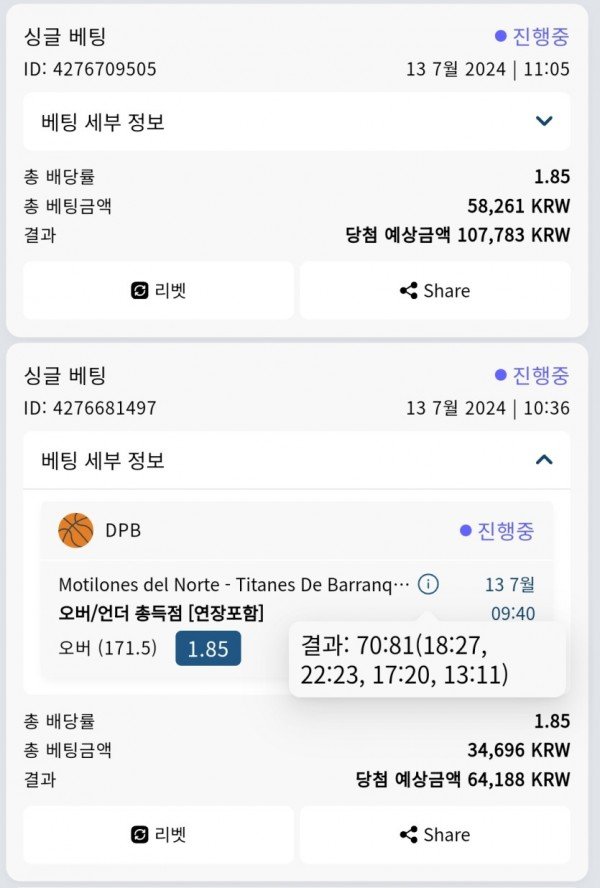Collapse the second bet's 베팅 세부 정보 chevron
The image size is (600, 888).
point(544,459)
